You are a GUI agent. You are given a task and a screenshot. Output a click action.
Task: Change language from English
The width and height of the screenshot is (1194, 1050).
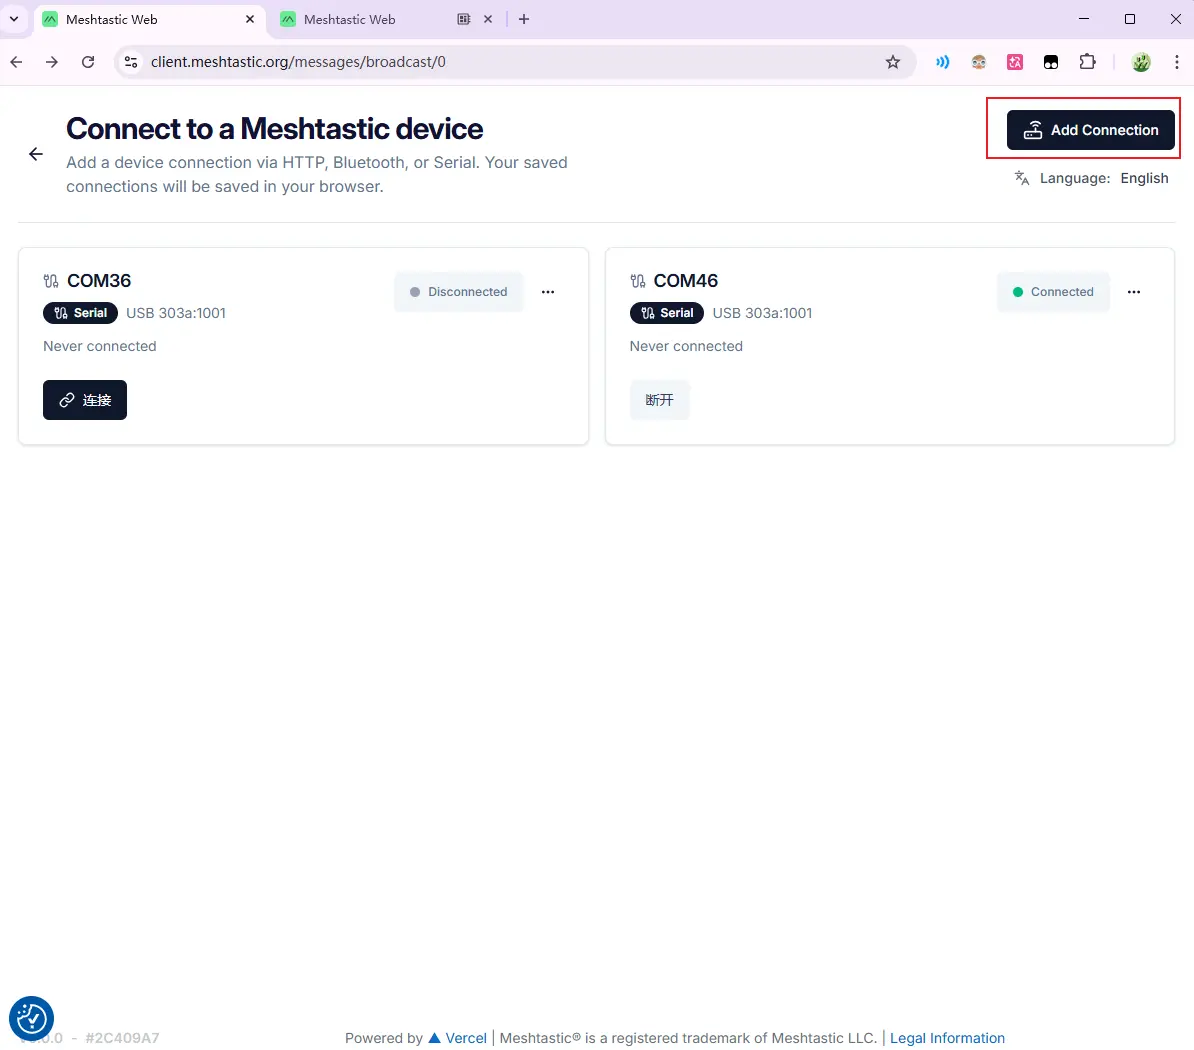click(x=1143, y=178)
